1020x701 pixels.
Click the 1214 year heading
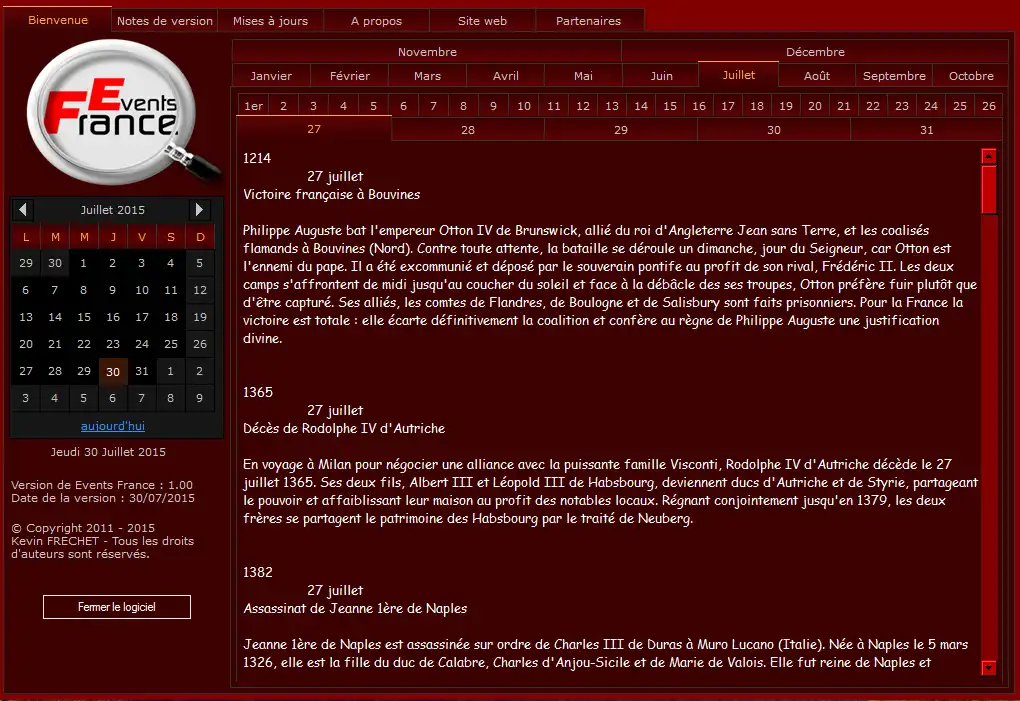[257, 158]
